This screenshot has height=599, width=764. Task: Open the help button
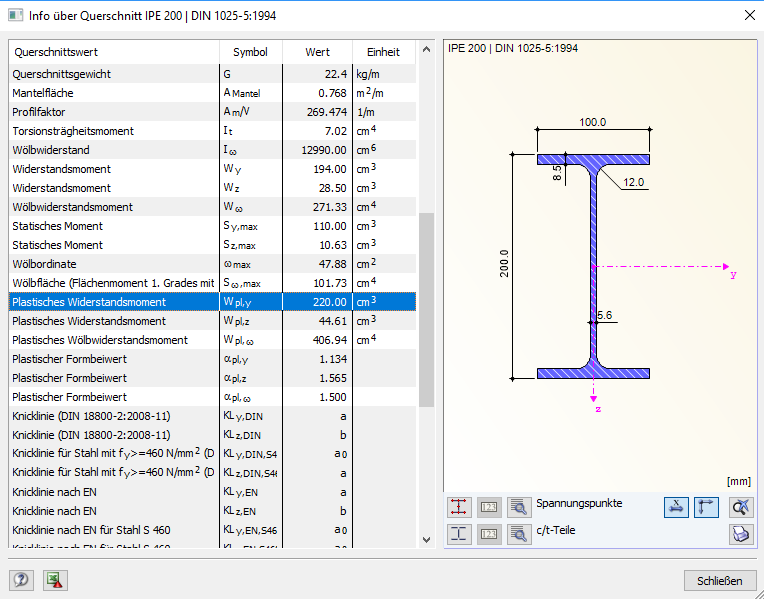click(x=21, y=580)
